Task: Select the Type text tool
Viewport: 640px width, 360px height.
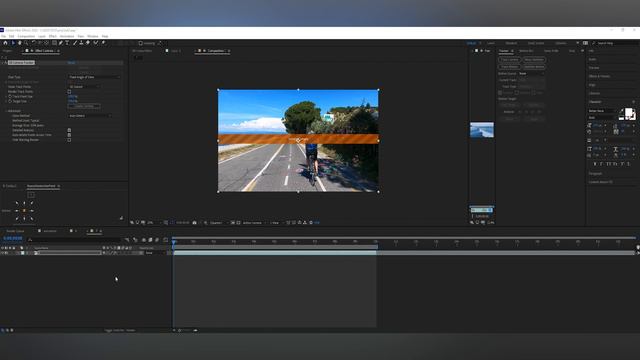Action: tap(67, 43)
